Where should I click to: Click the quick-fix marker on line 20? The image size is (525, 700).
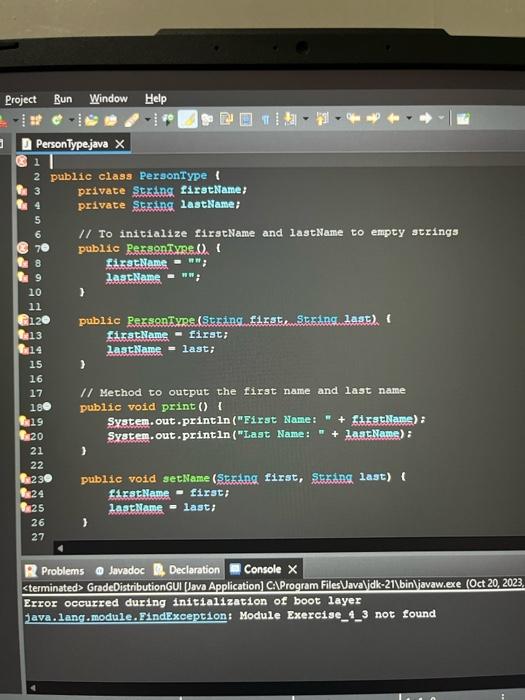pyautogui.click(x=24, y=435)
